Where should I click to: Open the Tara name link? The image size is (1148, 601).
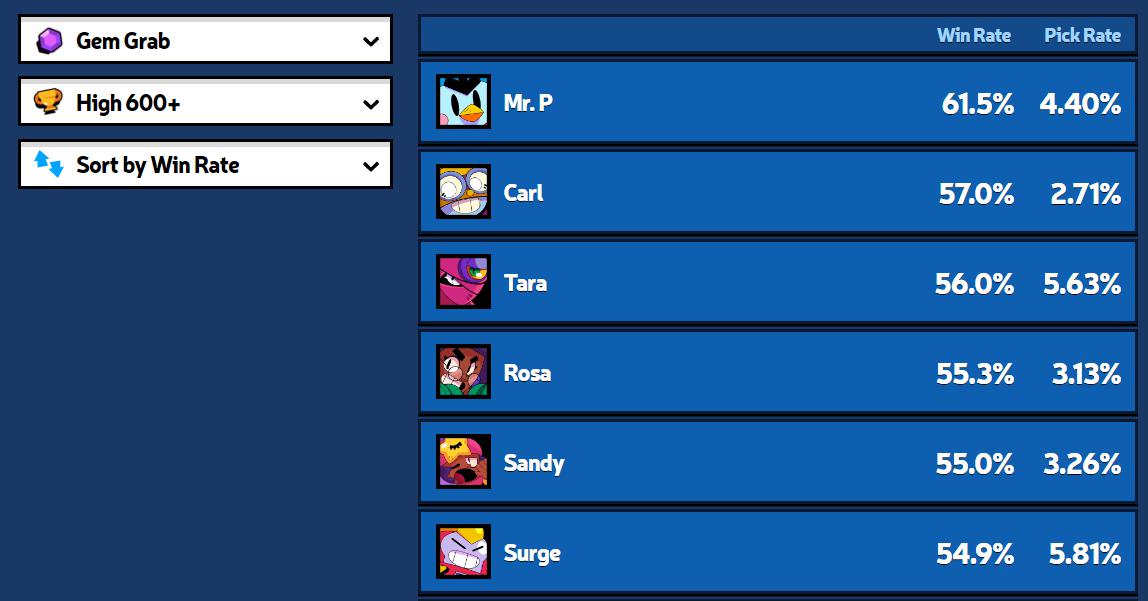coord(525,283)
